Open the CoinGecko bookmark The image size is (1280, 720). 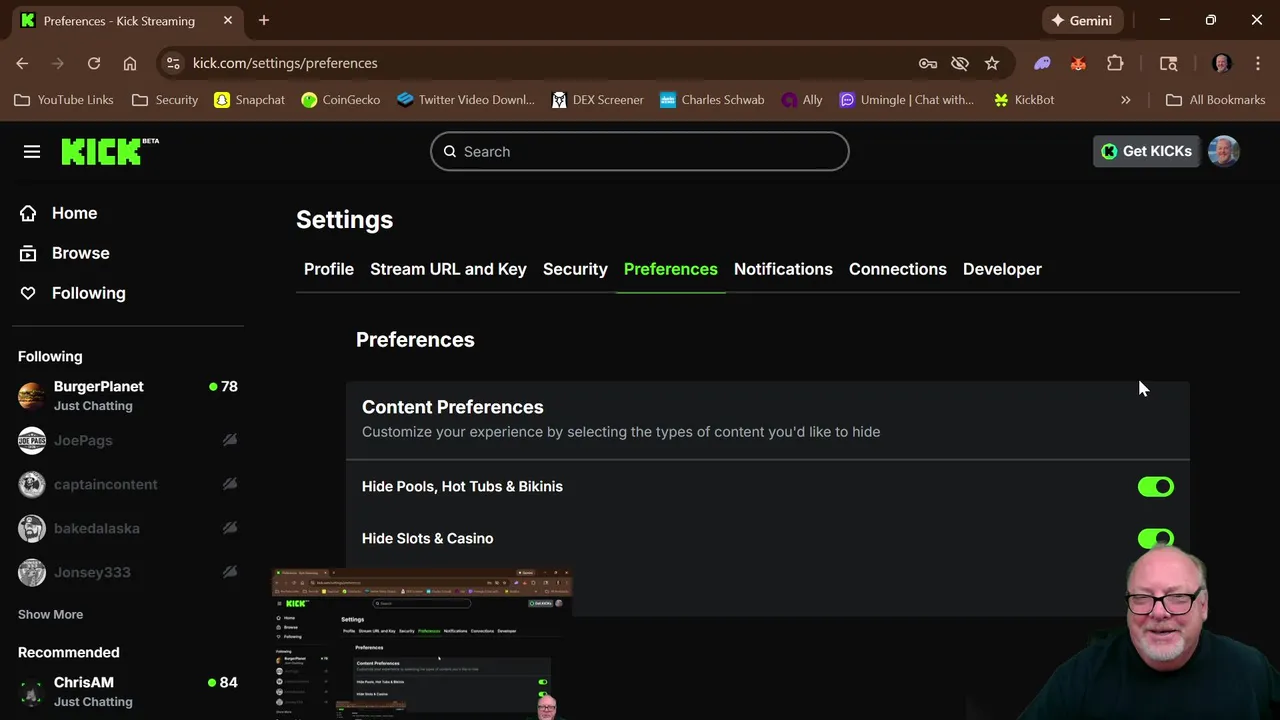[x=341, y=100]
